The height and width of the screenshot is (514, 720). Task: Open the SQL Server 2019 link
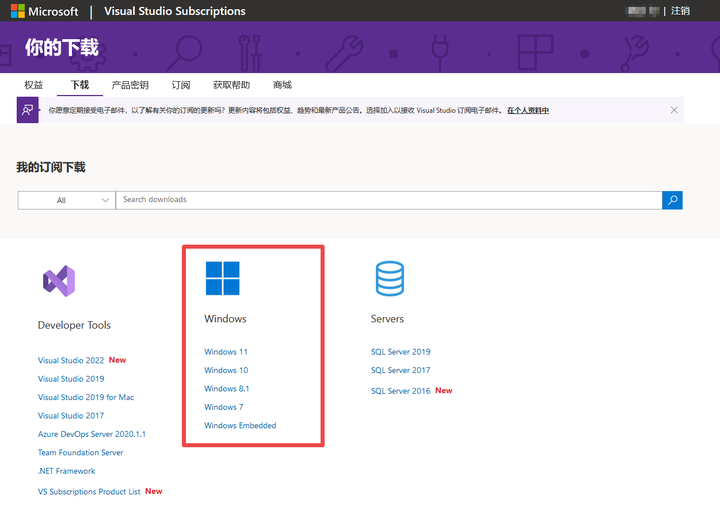coord(401,352)
